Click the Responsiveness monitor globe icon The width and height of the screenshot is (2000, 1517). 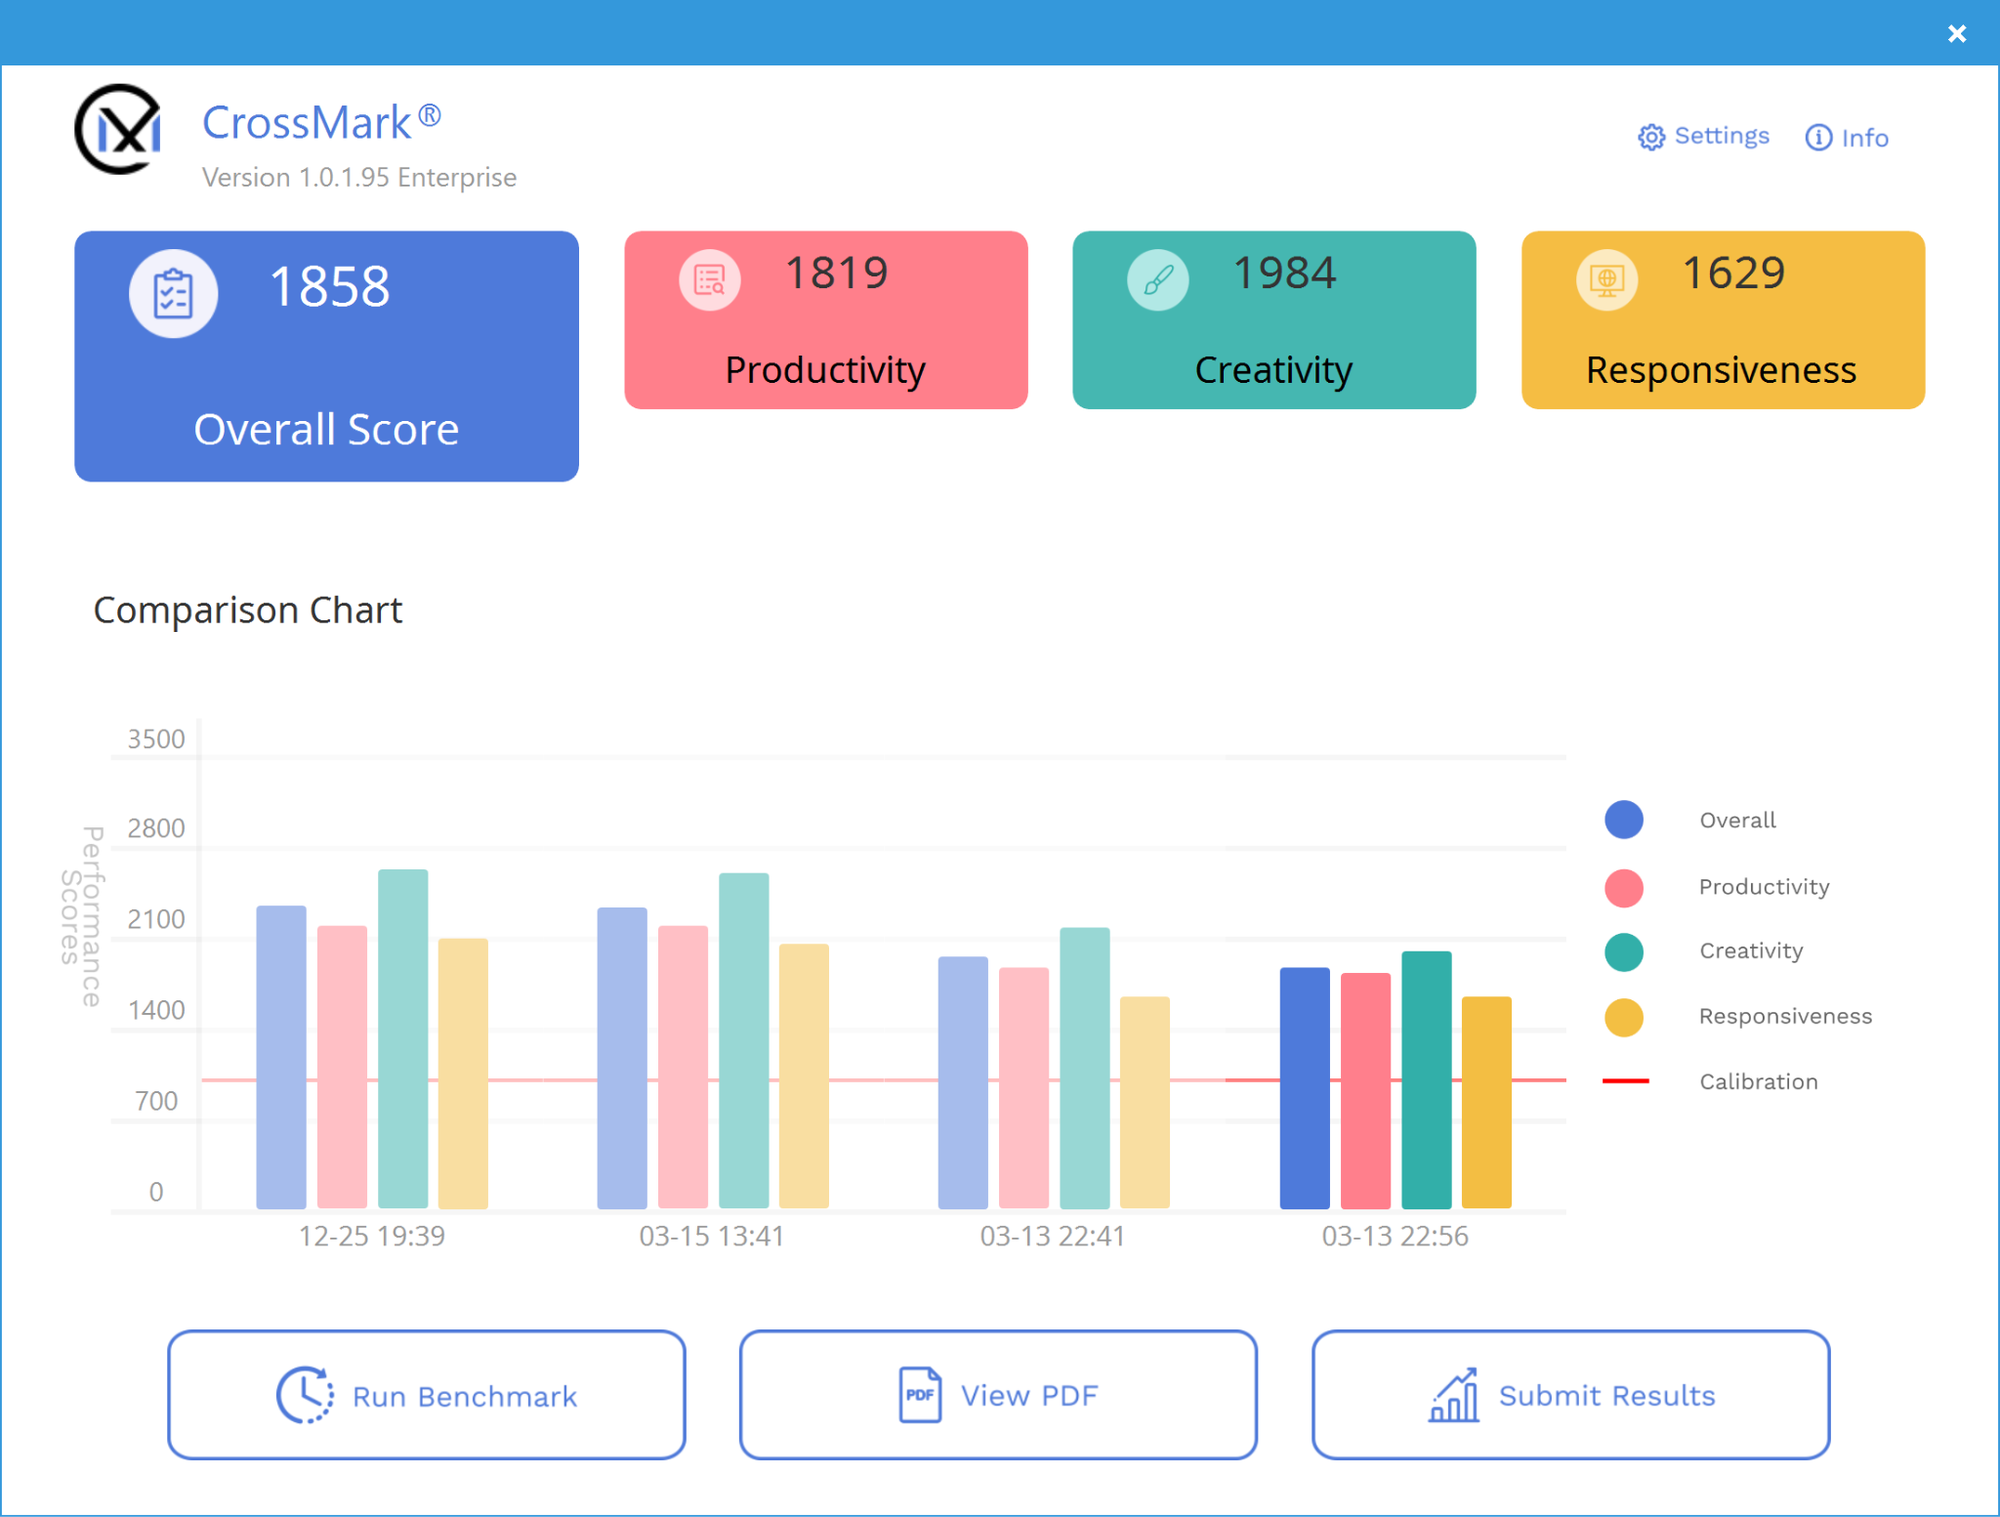coord(1606,280)
